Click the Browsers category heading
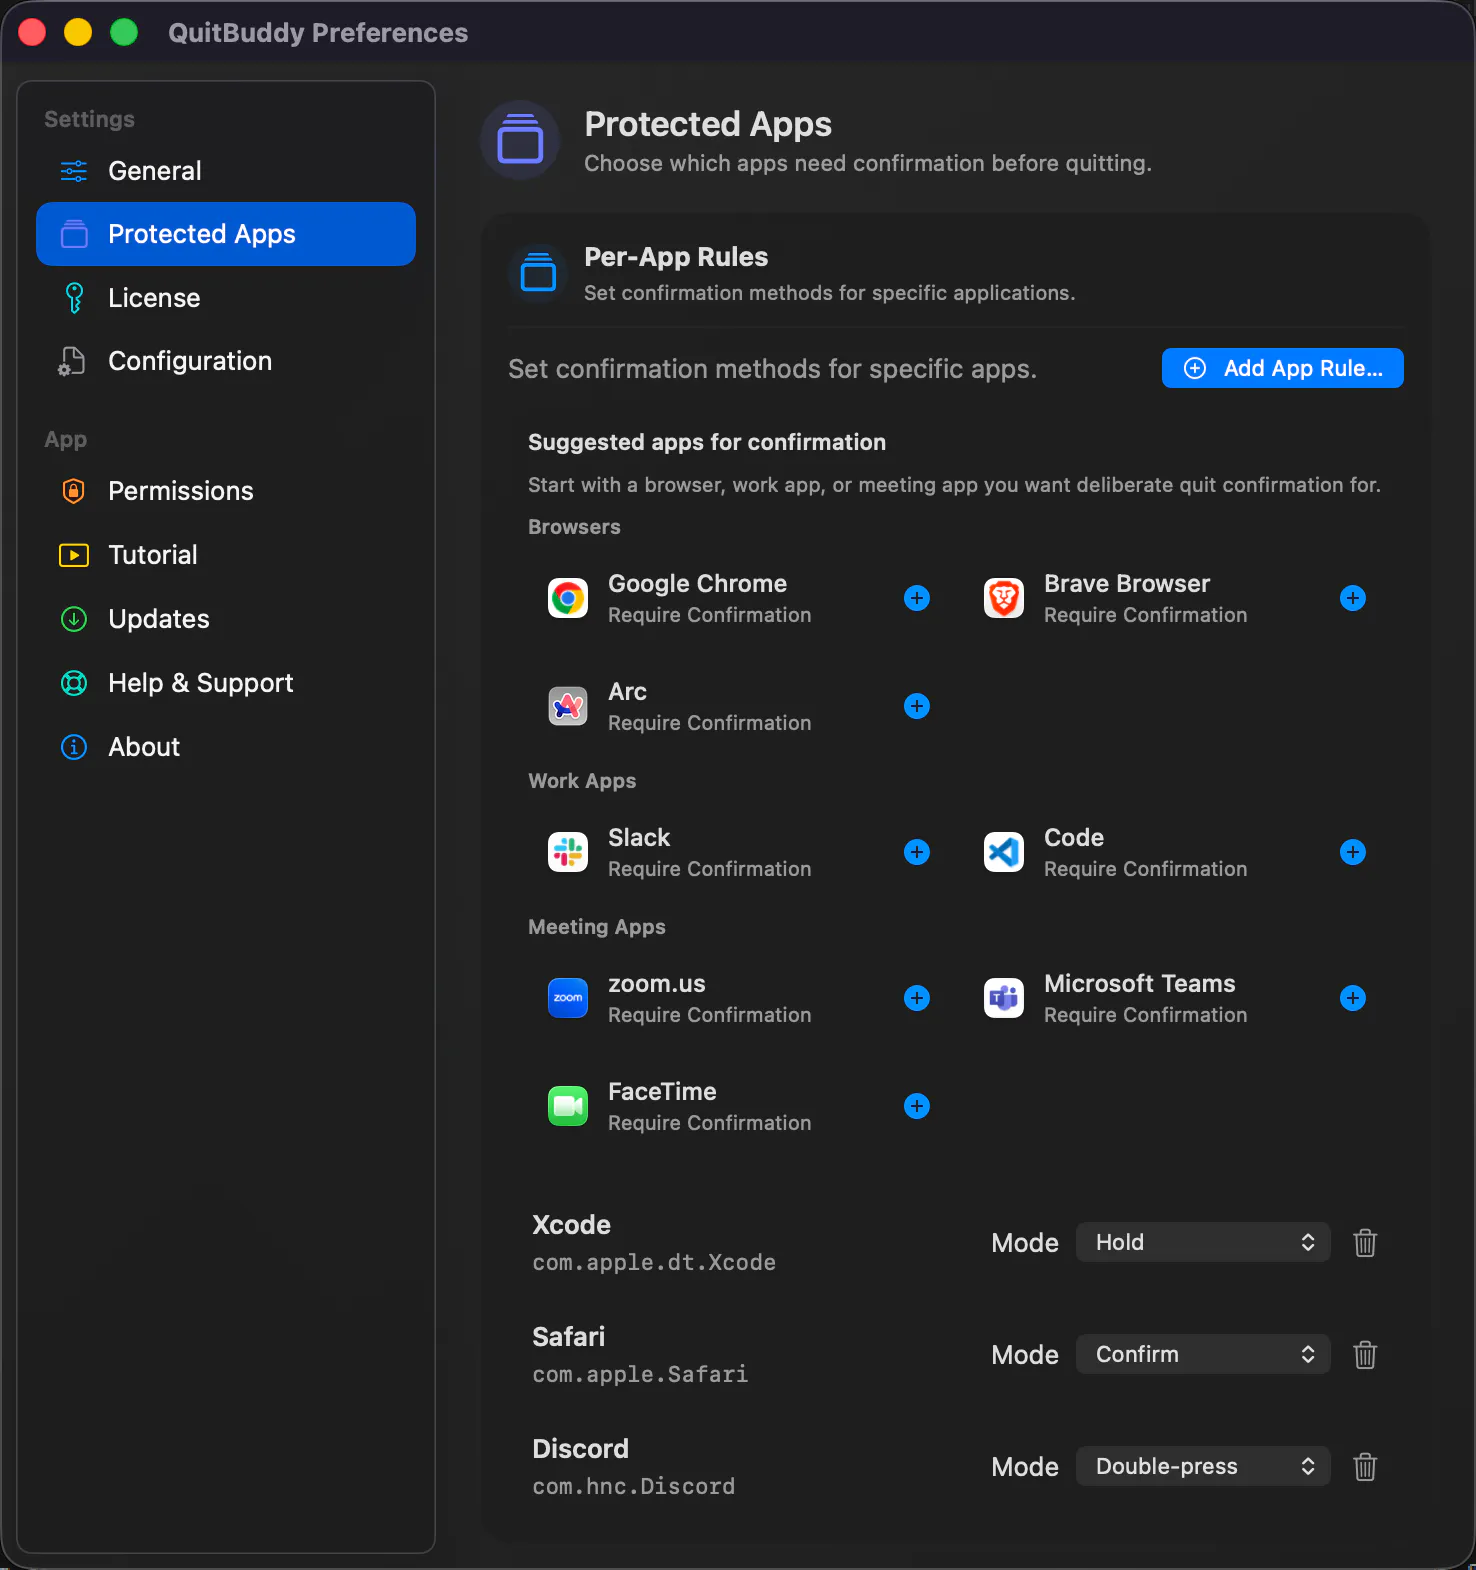The width and height of the screenshot is (1476, 1570). 574,527
